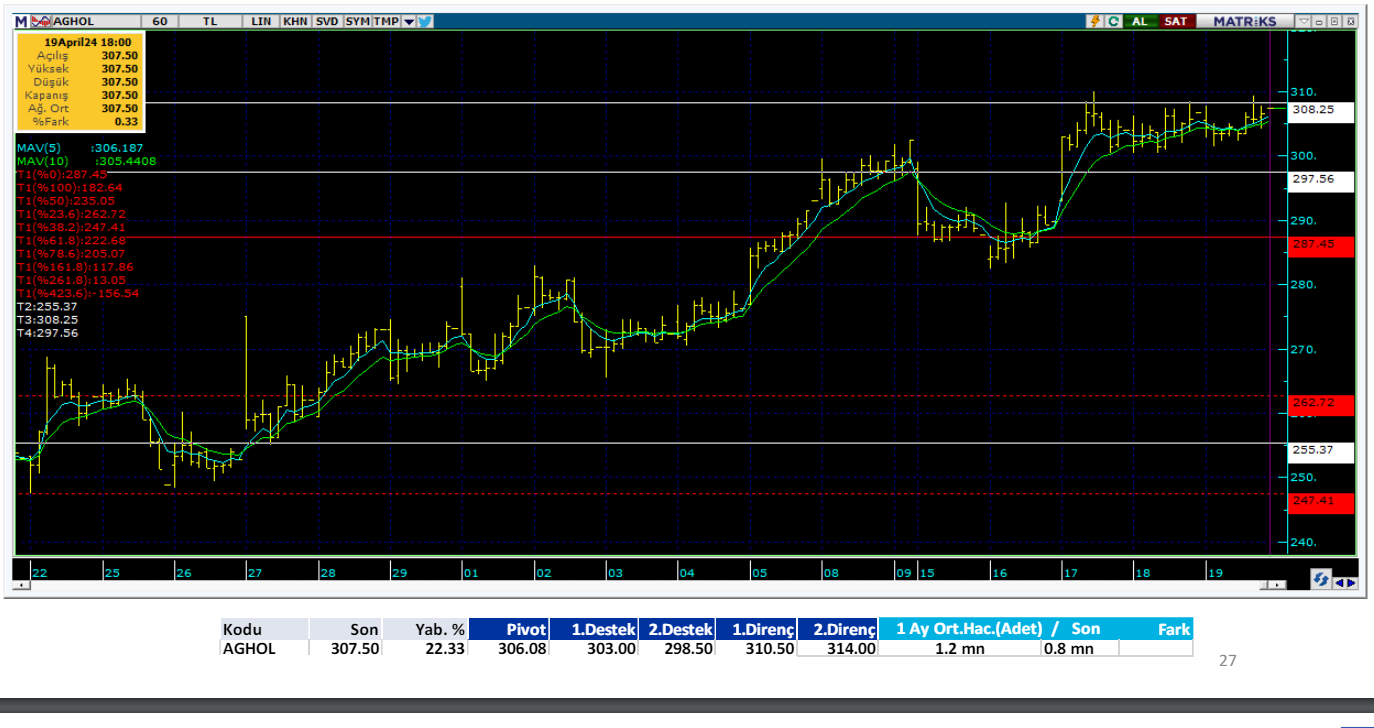Click the blue swap arrows icon below the chart
The width and height of the screenshot is (1374, 728).
pyautogui.click(x=1320, y=581)
